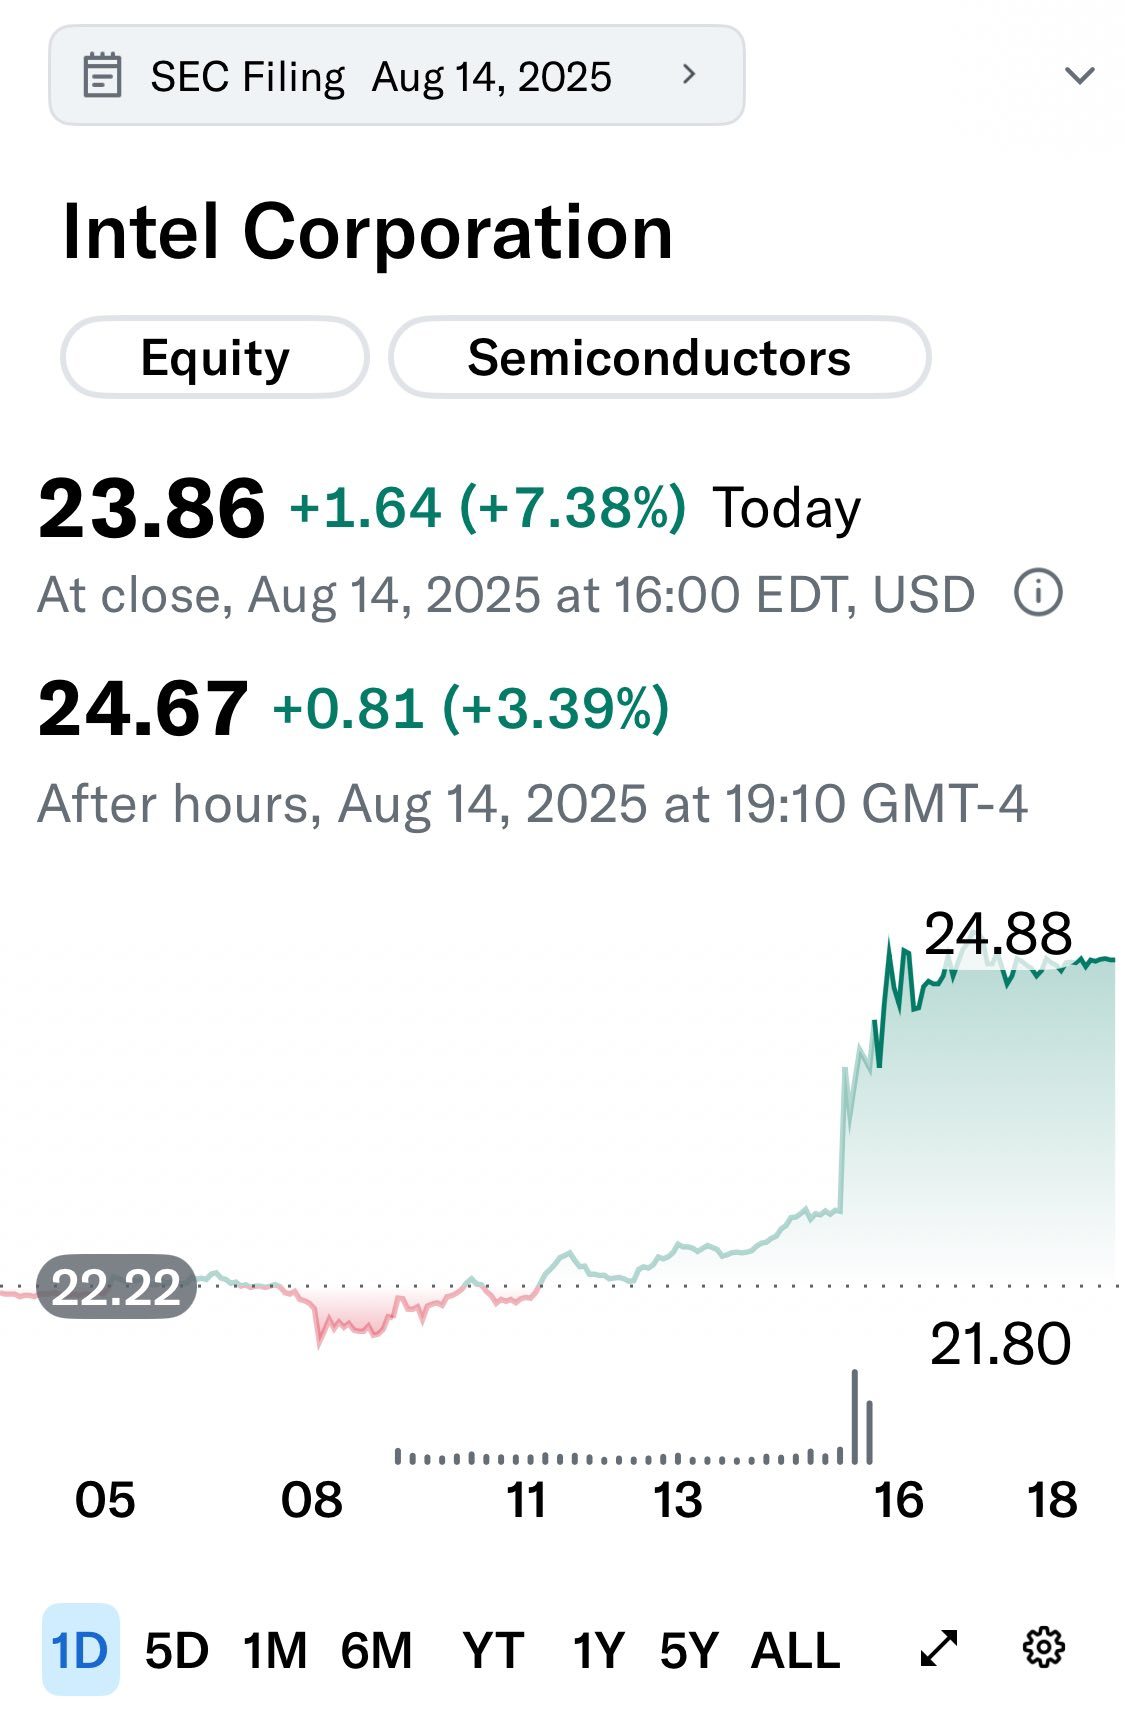Tap the Semiconductors category tag

(659, 357)
